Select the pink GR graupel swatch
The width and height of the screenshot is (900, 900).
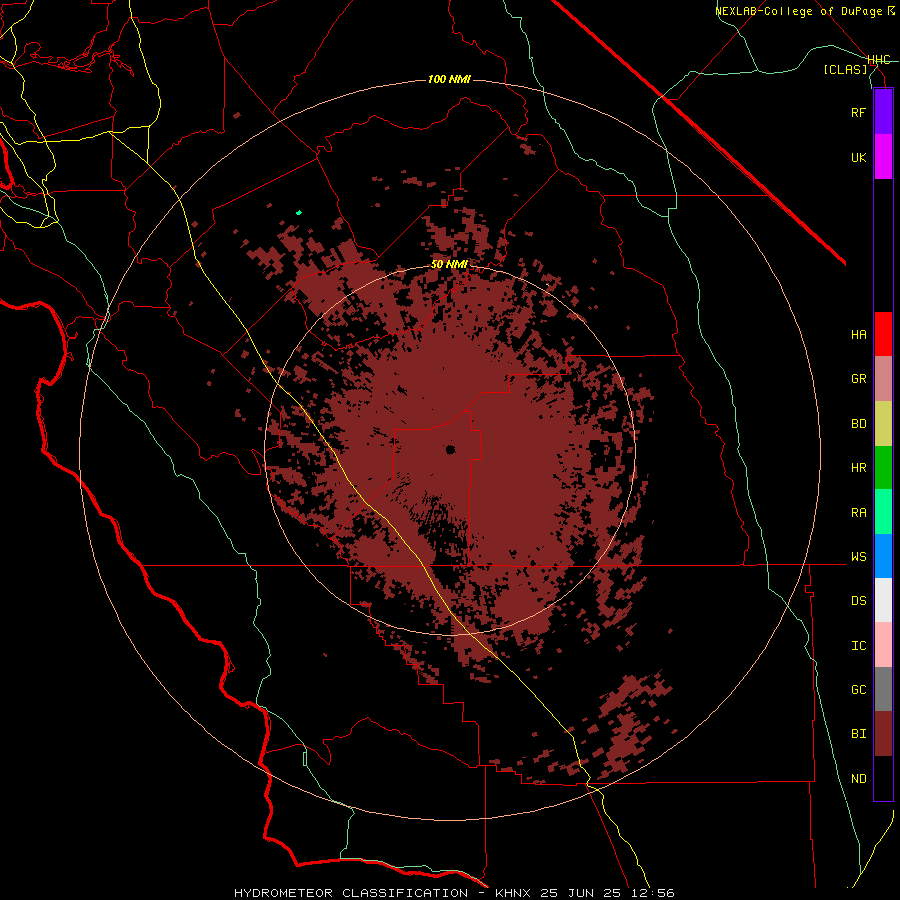click(x=883, y=379)
